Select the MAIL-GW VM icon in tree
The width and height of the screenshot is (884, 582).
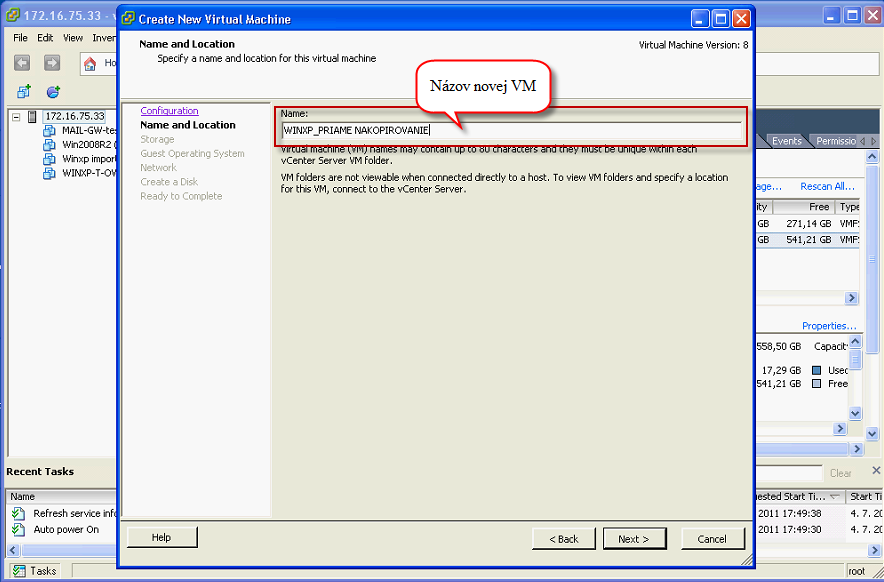pyautogui.click(x=50, y=131)
